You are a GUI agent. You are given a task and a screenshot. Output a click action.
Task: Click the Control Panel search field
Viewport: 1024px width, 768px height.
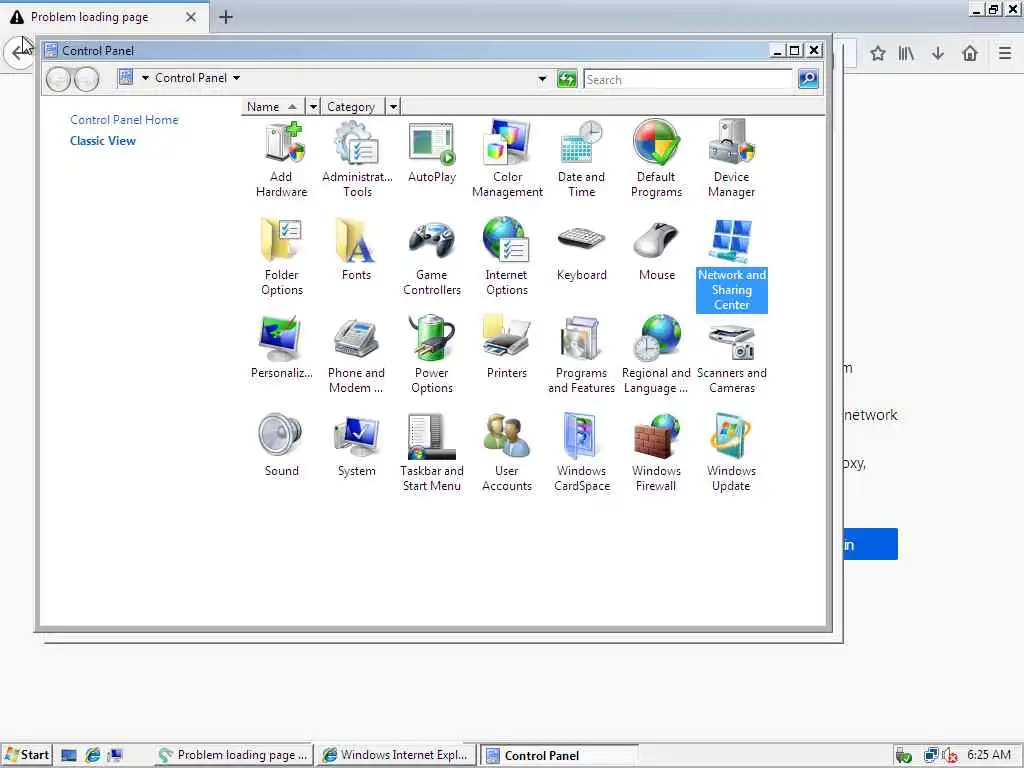click(x=688, y=79)
